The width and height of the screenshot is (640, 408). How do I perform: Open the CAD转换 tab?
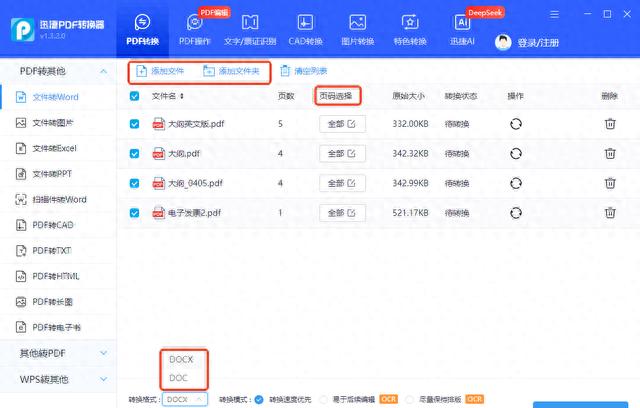pos(305,30)
